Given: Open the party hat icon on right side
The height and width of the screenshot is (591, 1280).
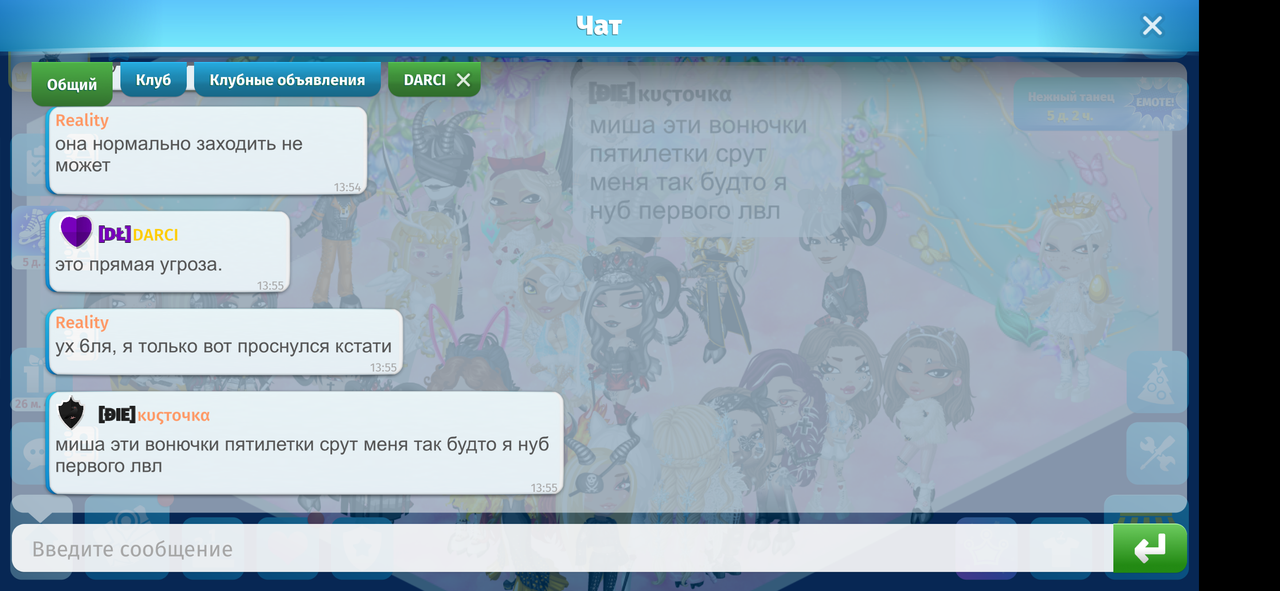Looking at the screenshot, I should (x=1157, y=382).
